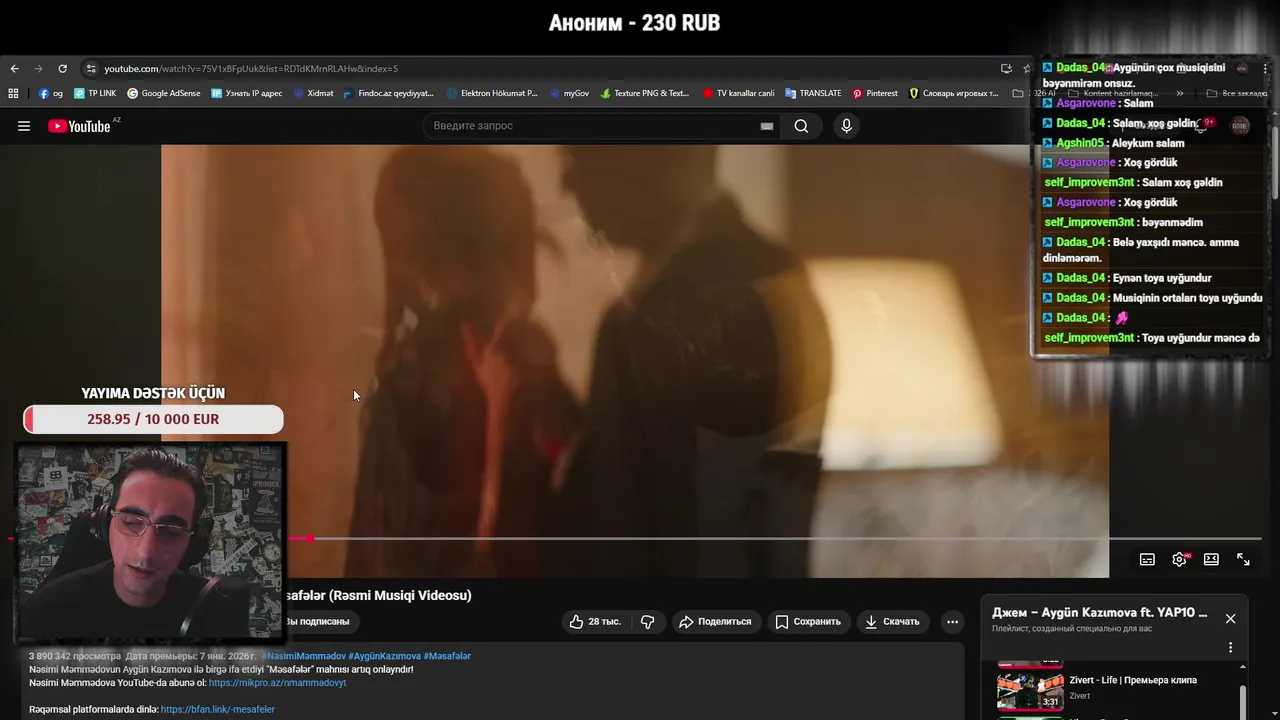Click the red playhead on progress bar
1280x720 pixels.
coord(311,538)
